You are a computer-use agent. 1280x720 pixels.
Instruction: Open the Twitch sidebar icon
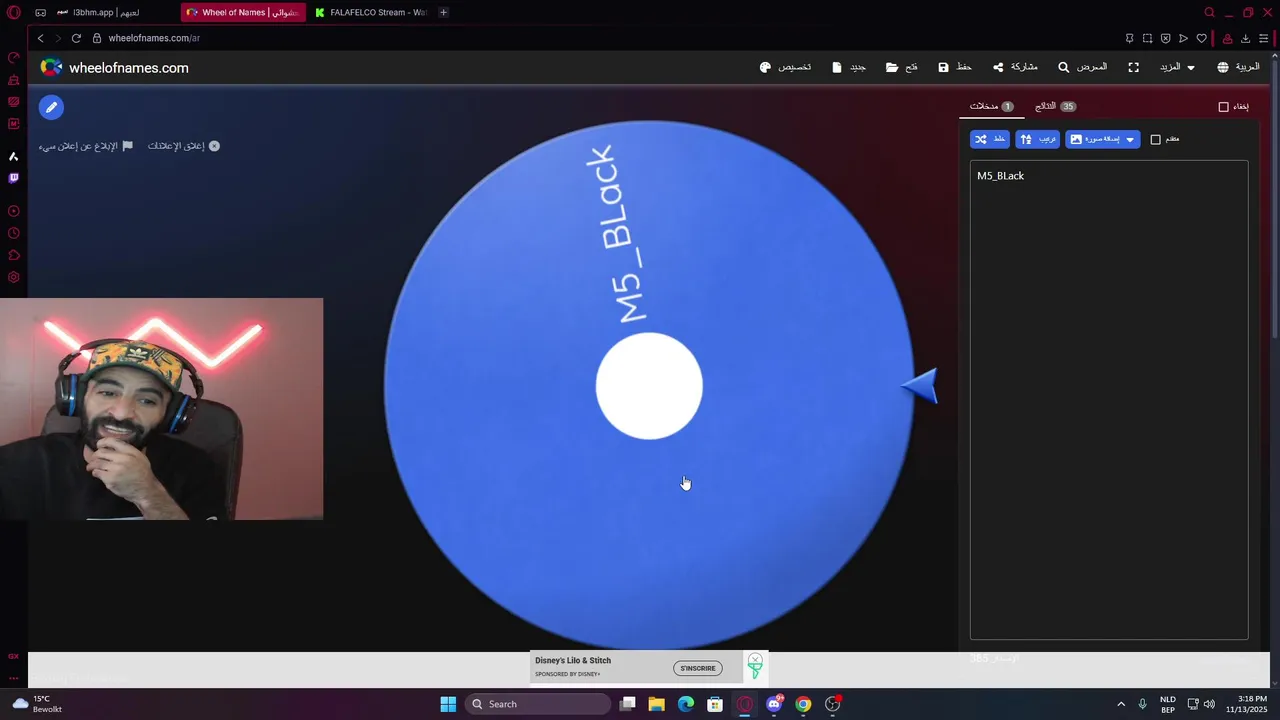(x=13, y=178)
